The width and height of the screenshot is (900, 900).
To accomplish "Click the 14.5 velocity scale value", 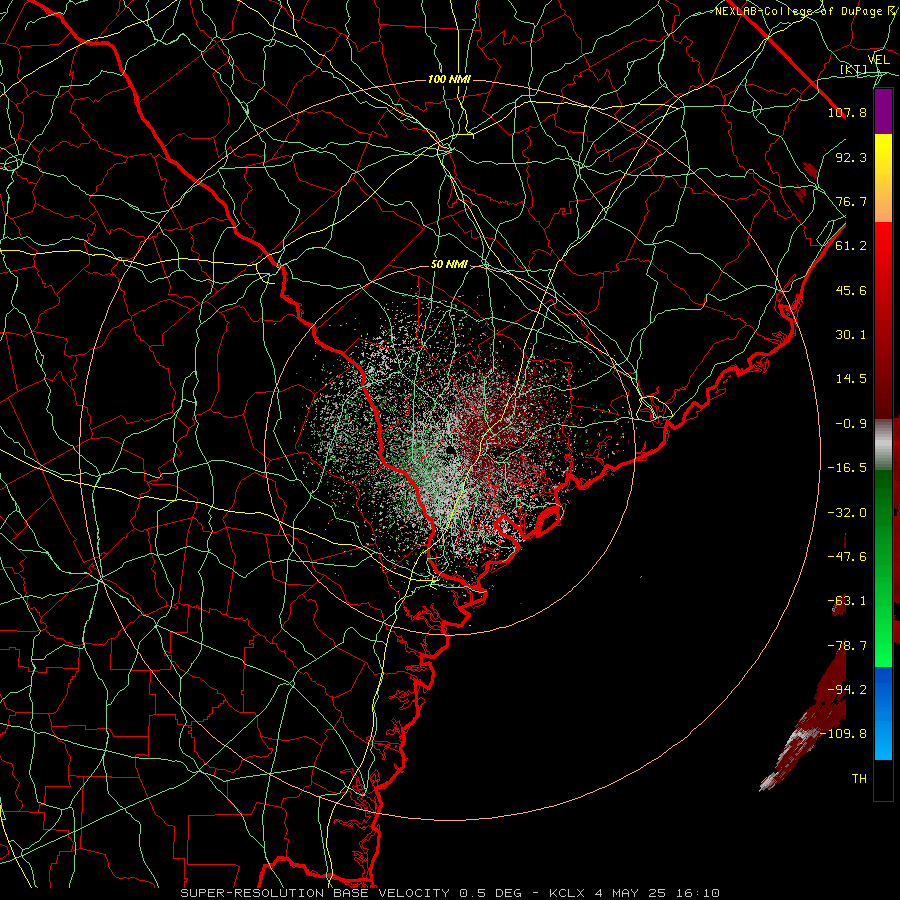I will coord(851,379).
